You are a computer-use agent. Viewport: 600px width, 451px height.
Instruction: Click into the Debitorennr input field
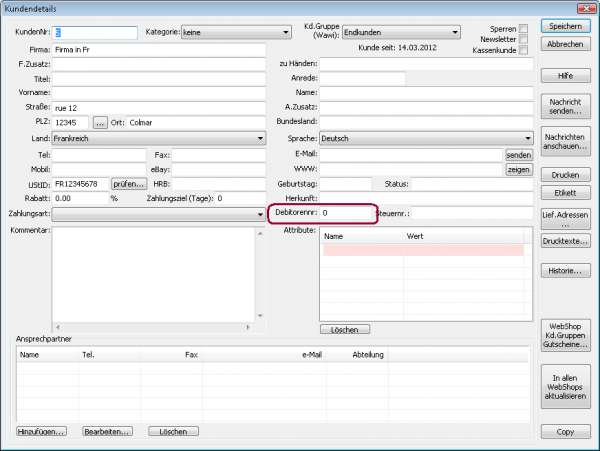pyautogui.click(x=345, y=214)
